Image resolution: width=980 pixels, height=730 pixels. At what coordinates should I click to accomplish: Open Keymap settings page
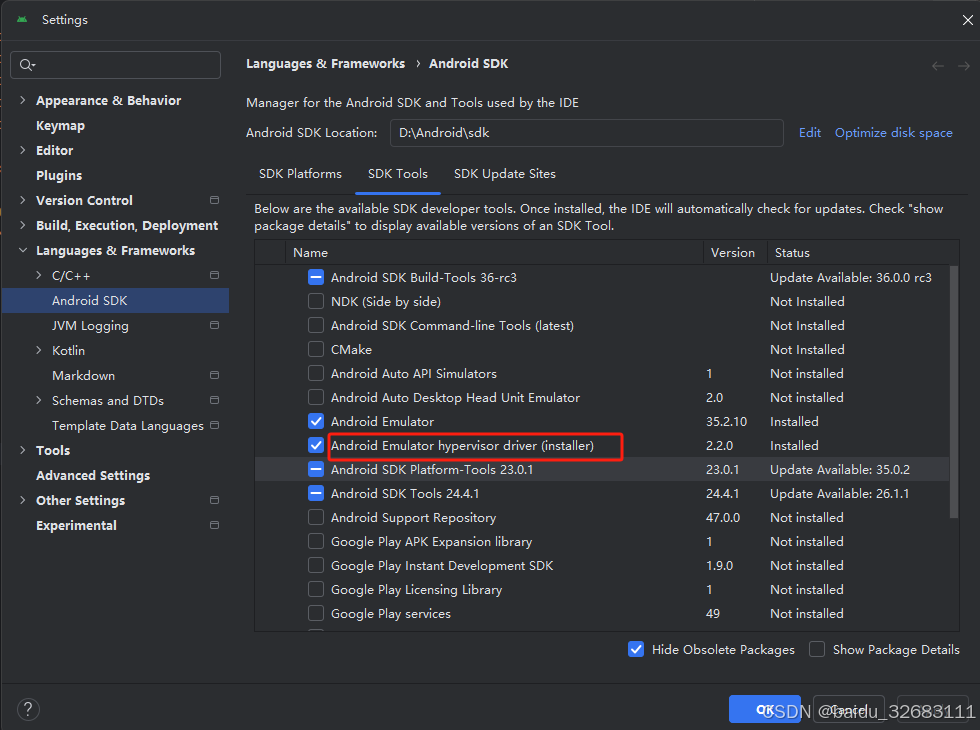pos(61,126)
